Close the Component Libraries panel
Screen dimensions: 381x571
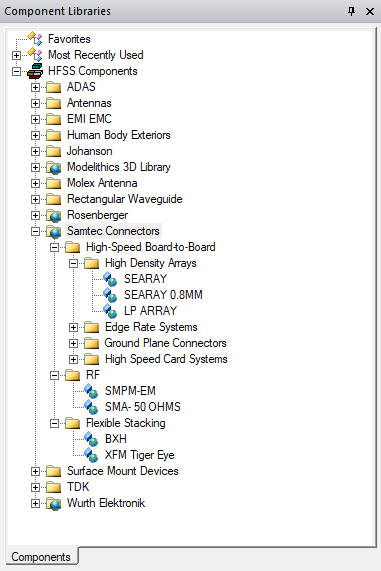click(x=370, y=12)
